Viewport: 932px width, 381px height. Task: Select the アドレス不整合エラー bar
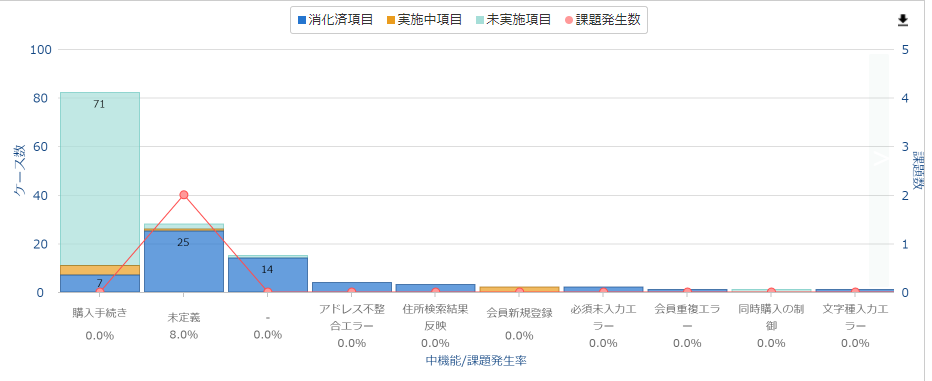(352, 287)
